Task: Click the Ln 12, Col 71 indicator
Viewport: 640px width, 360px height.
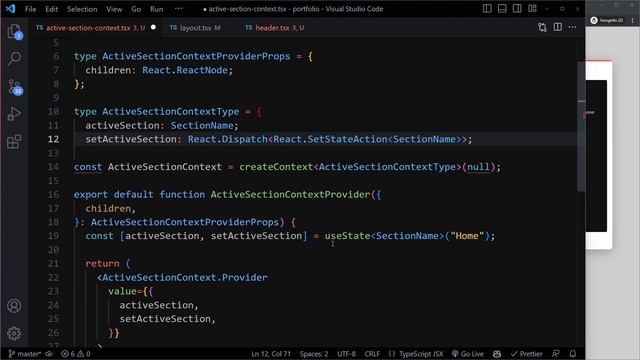Action: point(271,354)
